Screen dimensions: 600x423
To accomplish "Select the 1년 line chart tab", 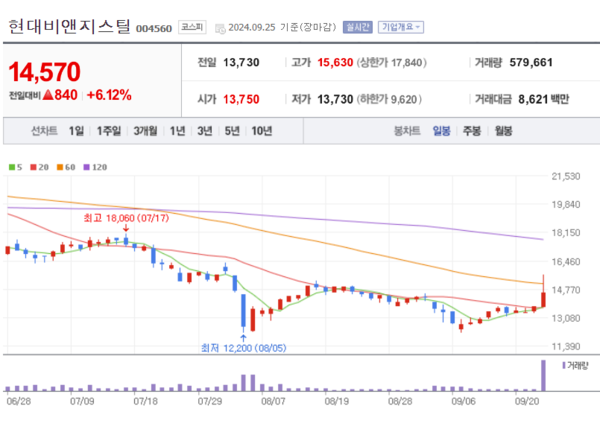I will [177, 131].
